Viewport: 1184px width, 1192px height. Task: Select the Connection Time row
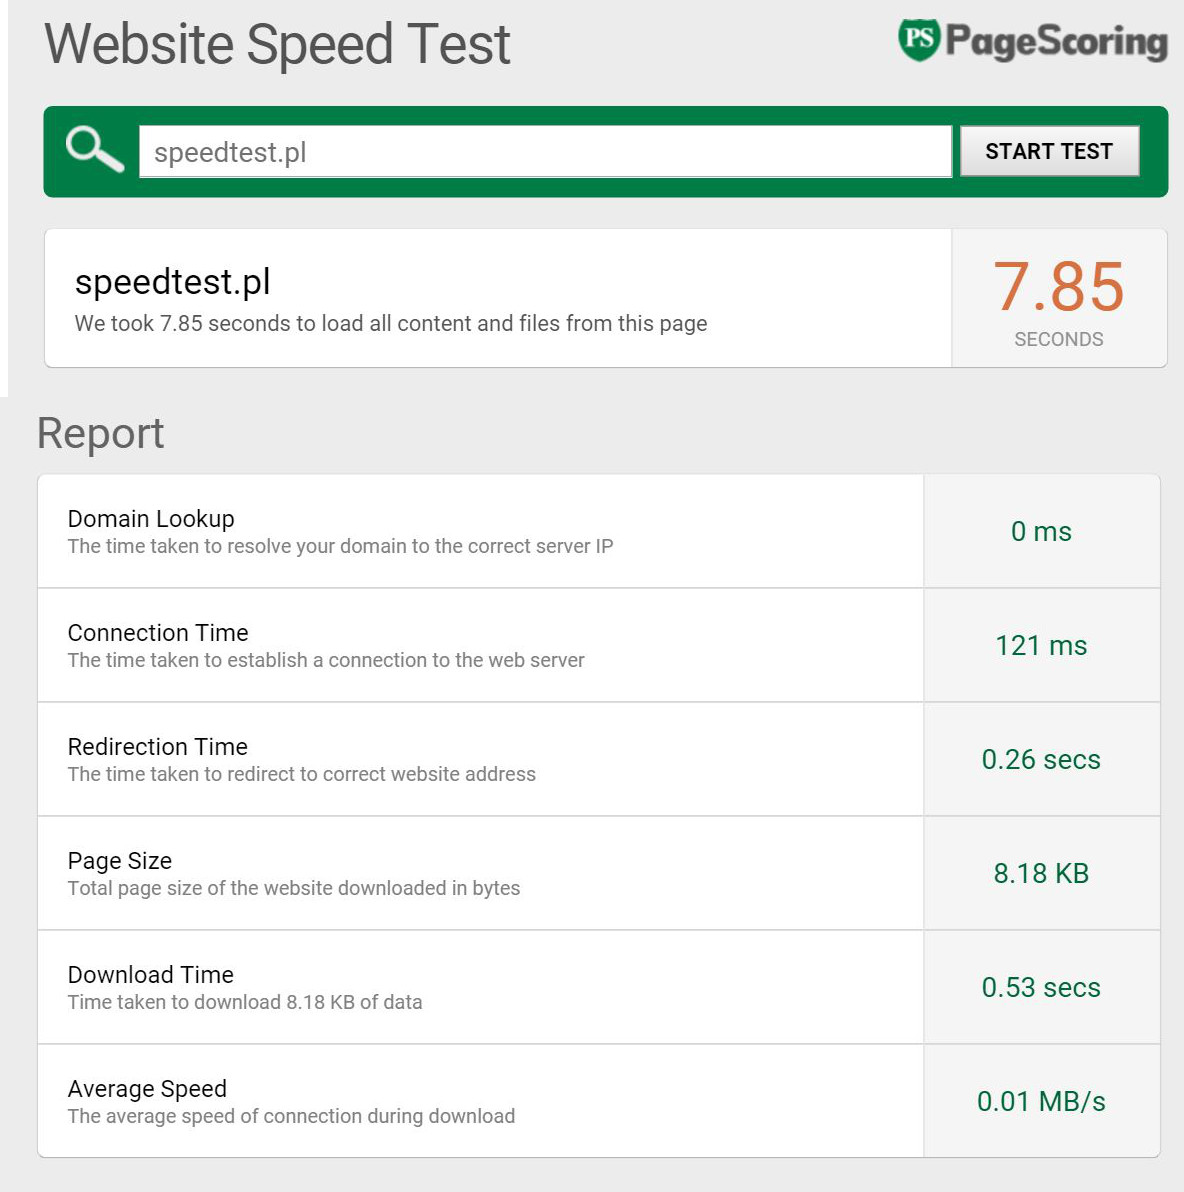pyautogui.click(x=599, y=645)
